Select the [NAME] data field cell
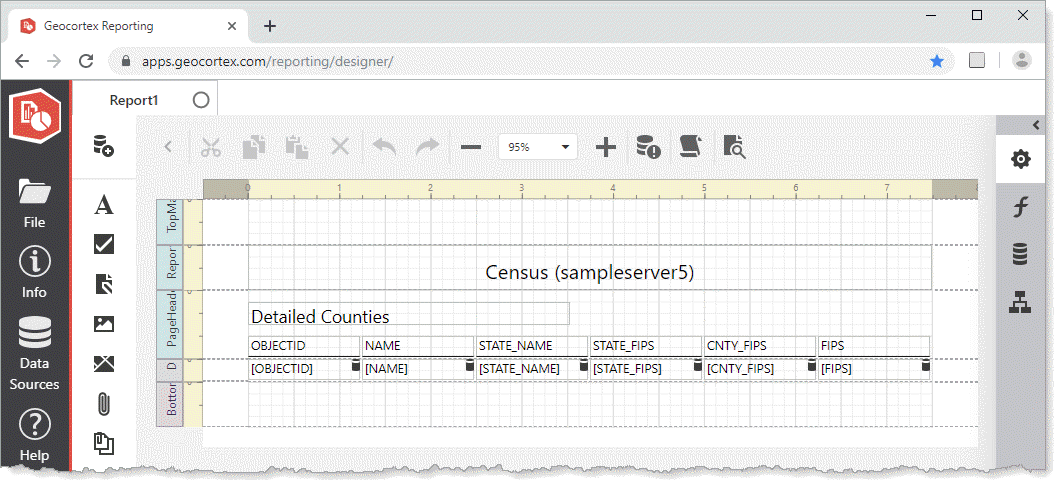 pos(417,370)
